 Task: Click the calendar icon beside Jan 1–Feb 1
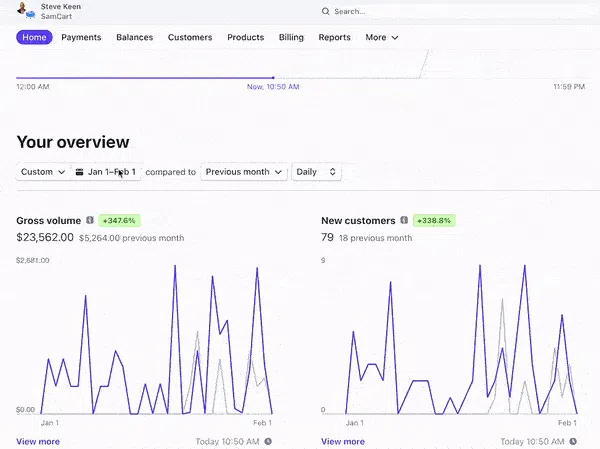point(80,172)
